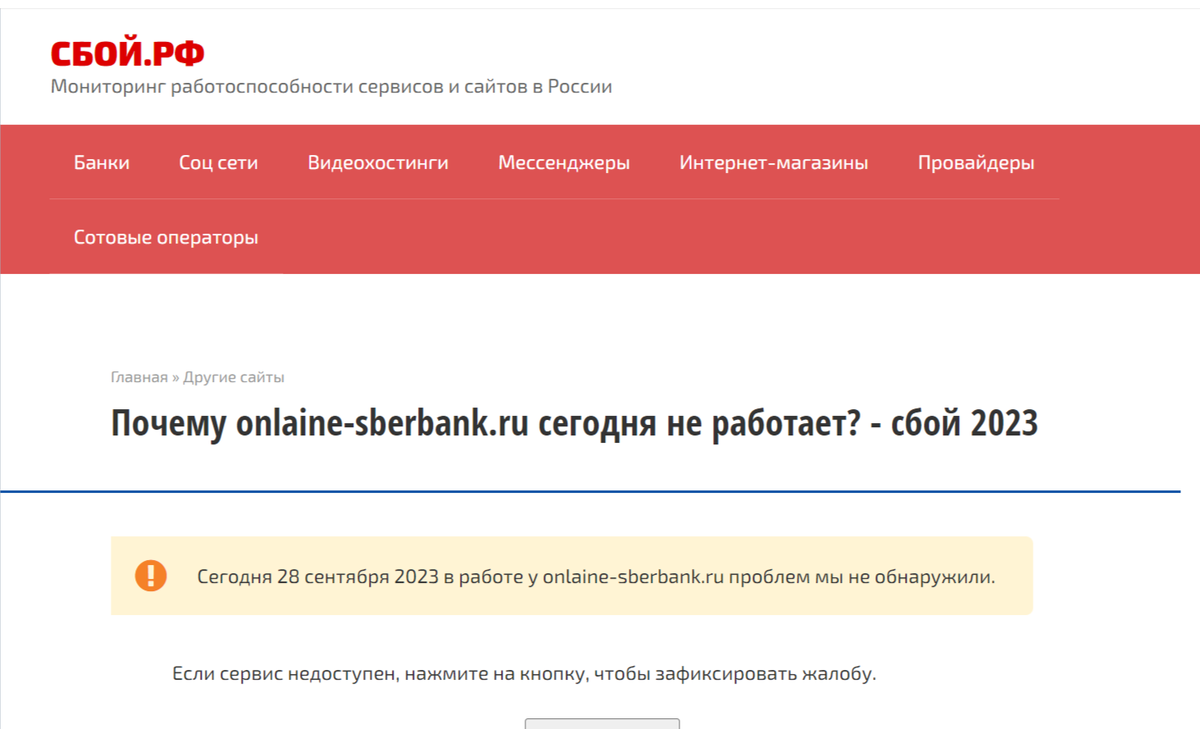Click the page heading about onlaine-sberbank.ru

574,424
